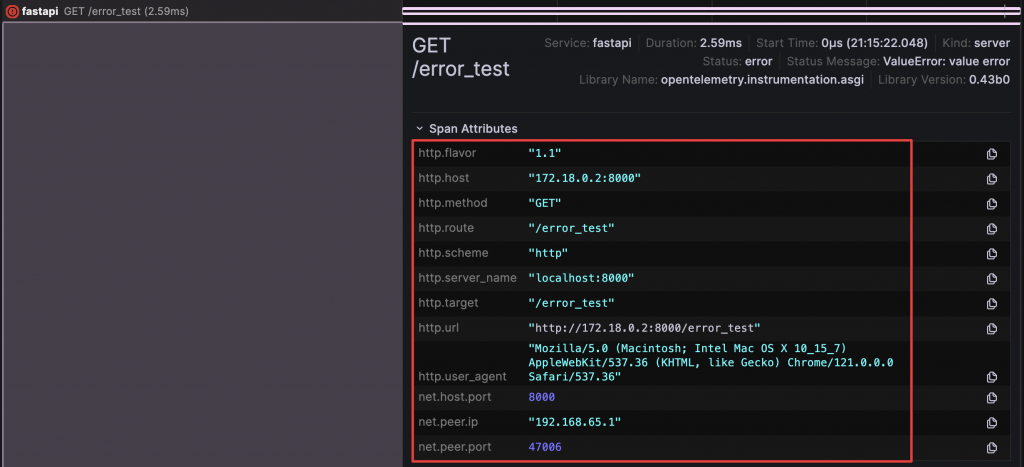Copy the http.scheme attribute value
Image resolution: width=1024 pixels, height=467 pixels.
point(992,254)
